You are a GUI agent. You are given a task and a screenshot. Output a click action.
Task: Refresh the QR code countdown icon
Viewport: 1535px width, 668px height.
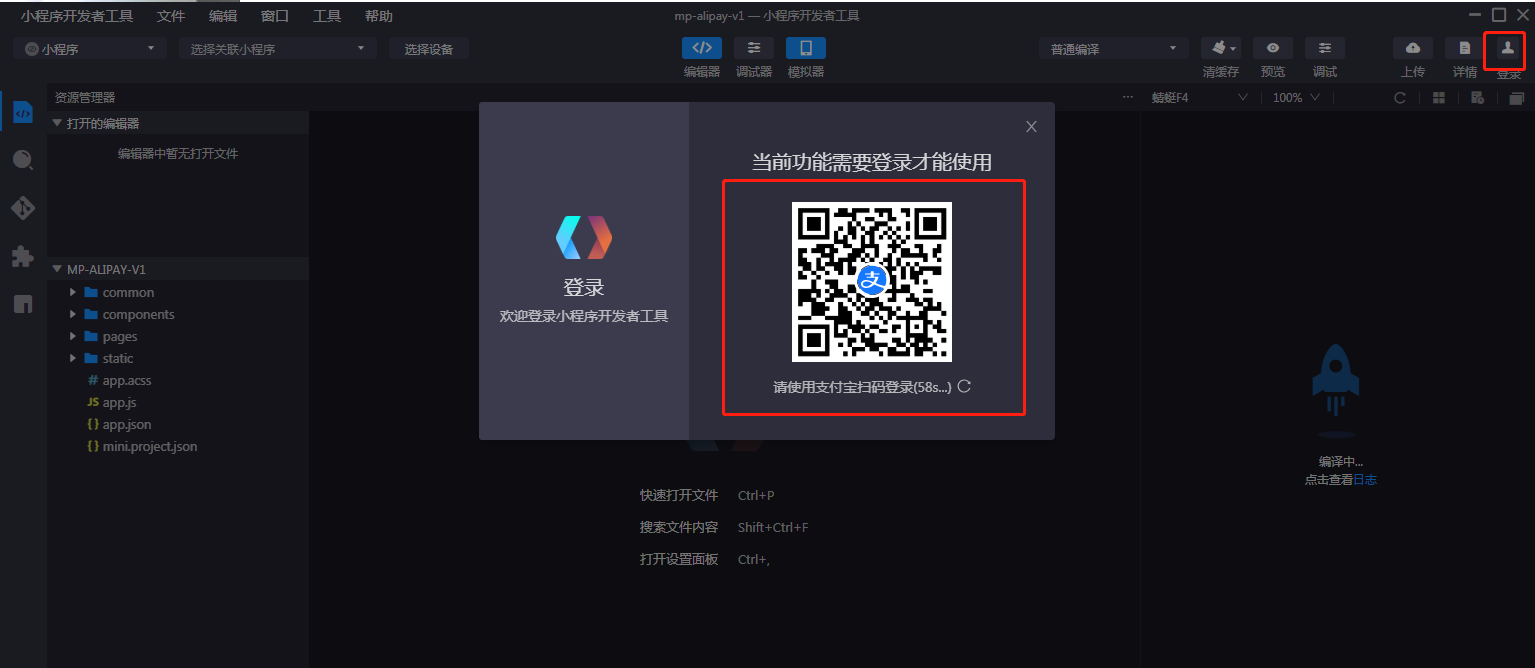(964, 387)
